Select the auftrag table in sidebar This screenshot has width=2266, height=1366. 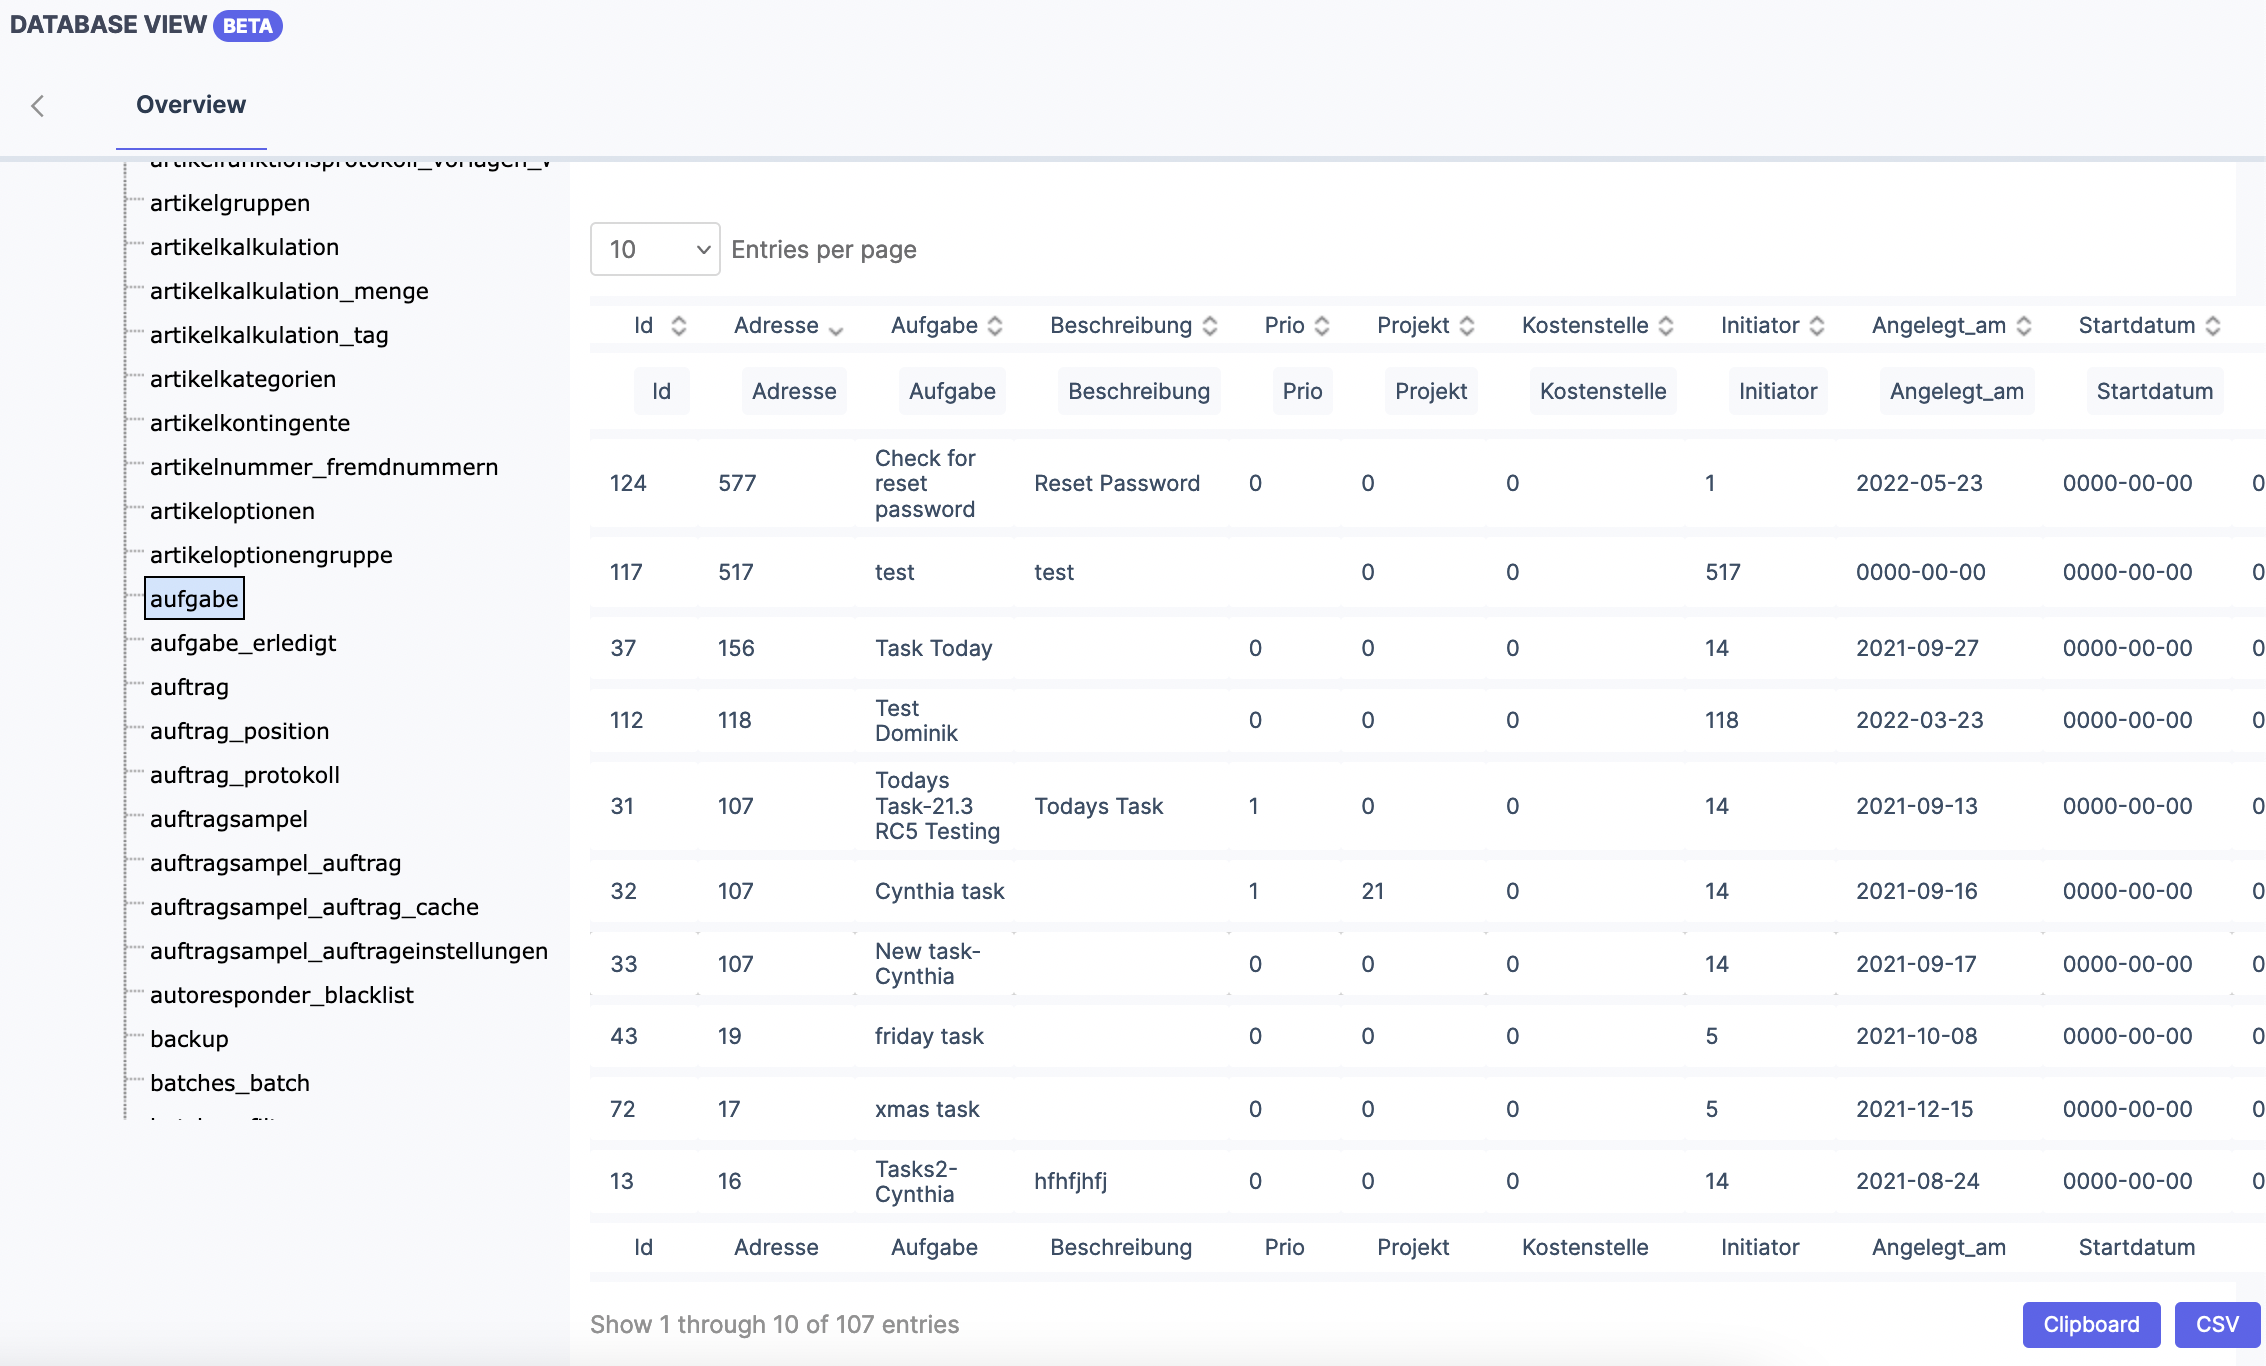click(x=189, y=687)
